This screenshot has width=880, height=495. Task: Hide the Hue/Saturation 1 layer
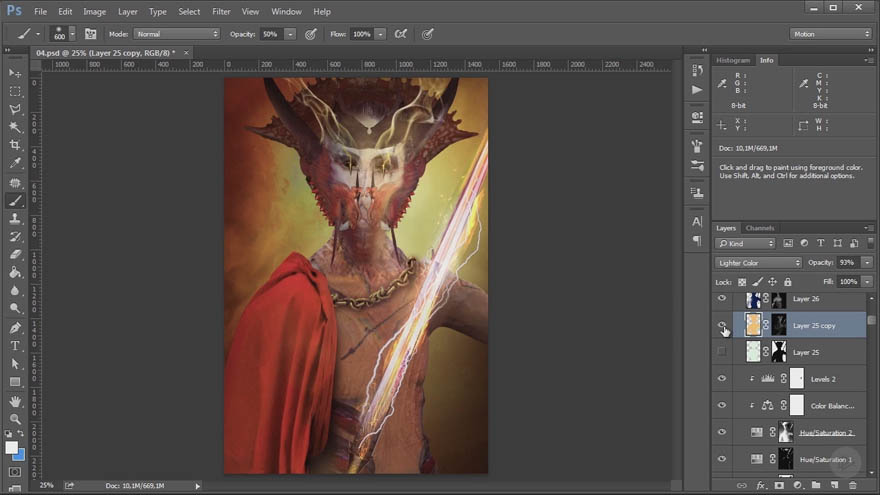[722, 459]
